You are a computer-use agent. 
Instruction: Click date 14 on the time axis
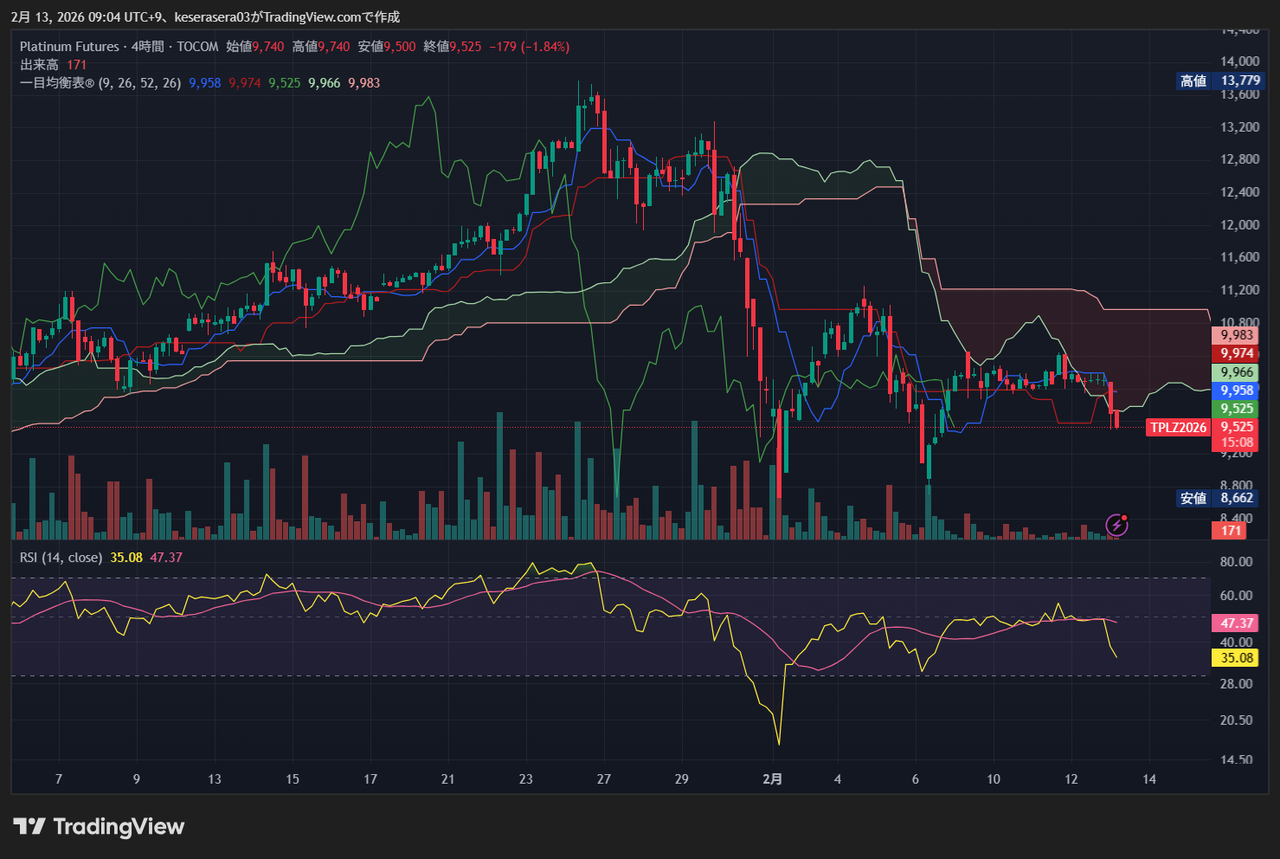click(x=1150, y=779)
